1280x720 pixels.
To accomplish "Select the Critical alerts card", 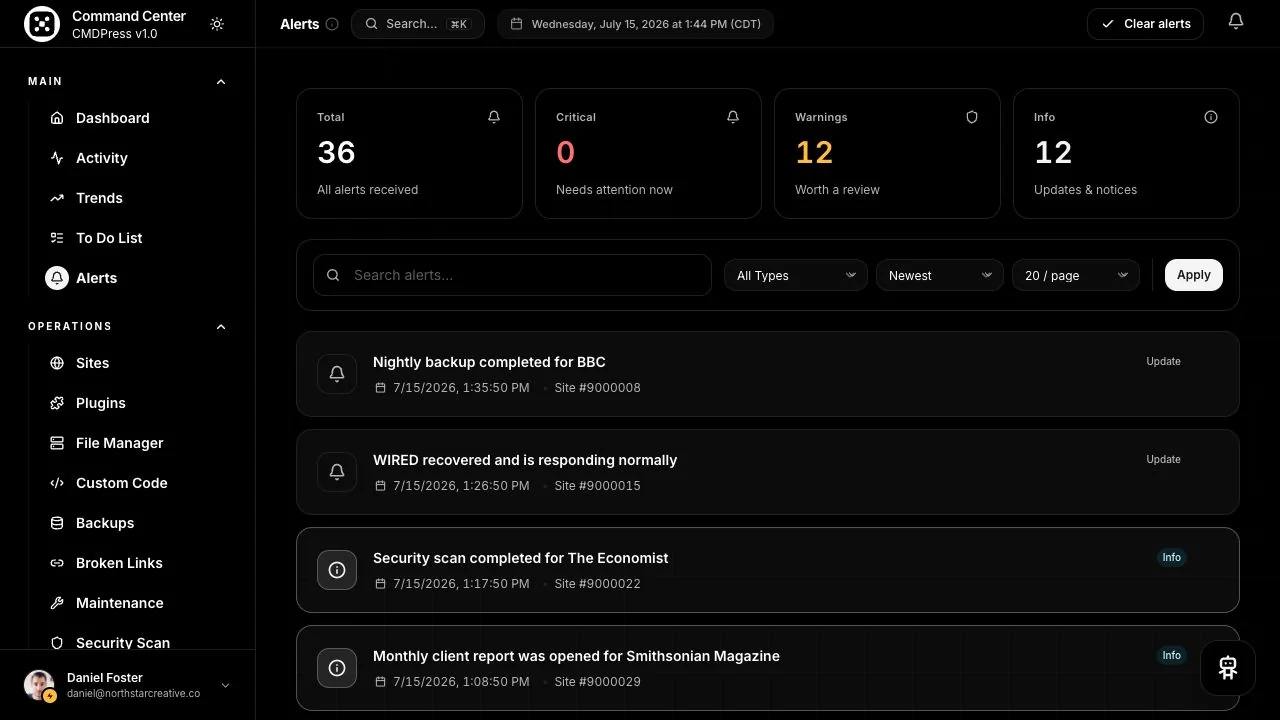I will point(648,153).
